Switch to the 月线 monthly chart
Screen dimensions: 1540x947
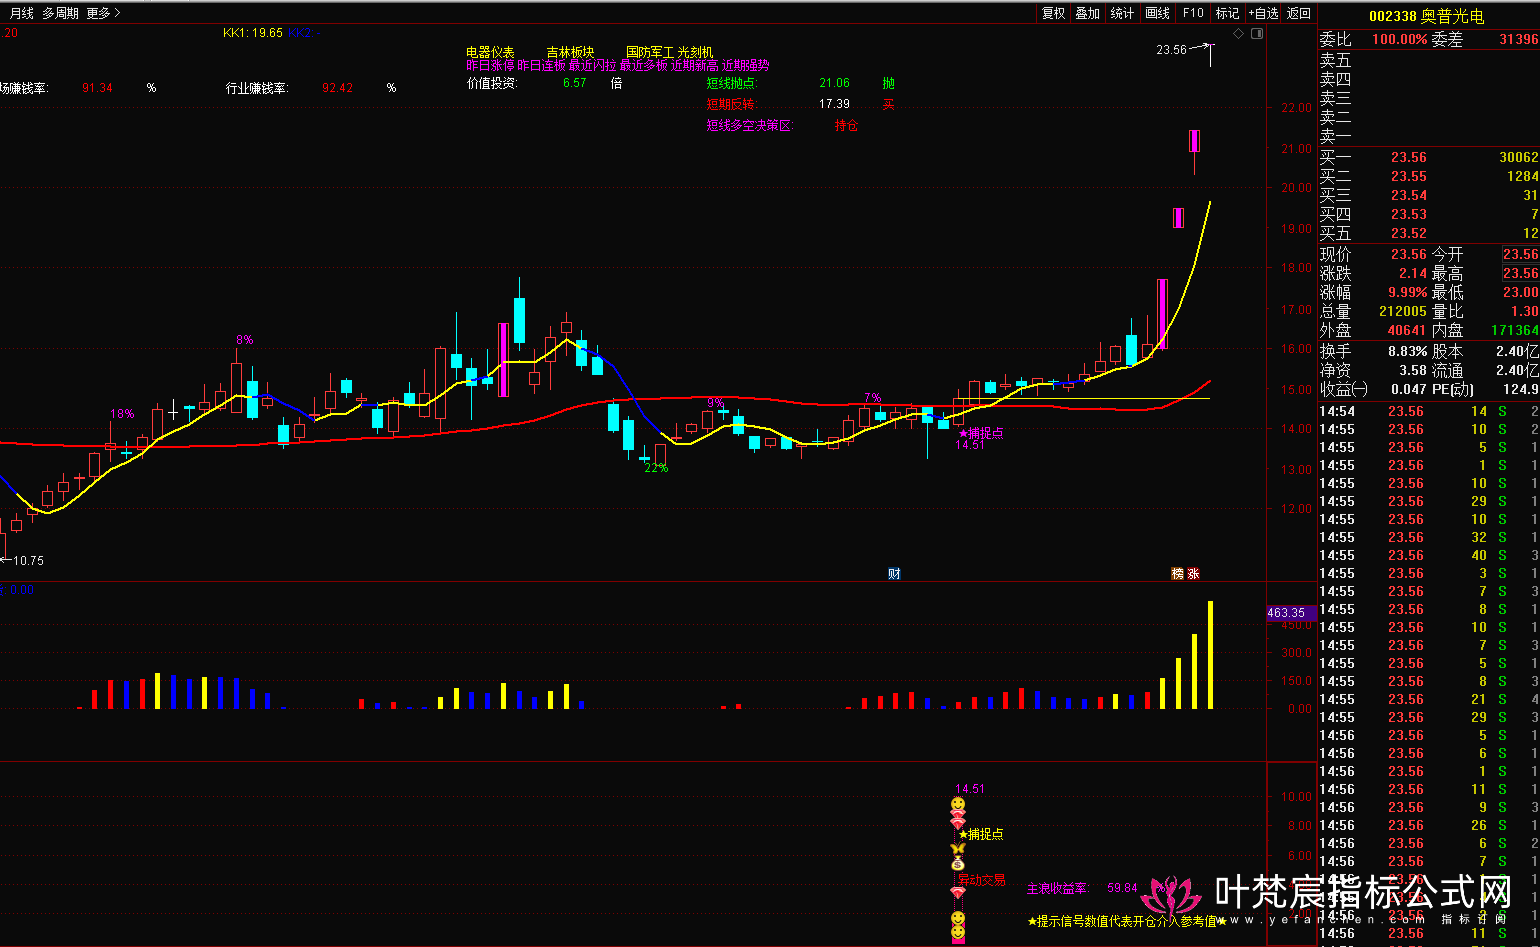(21, 13)
